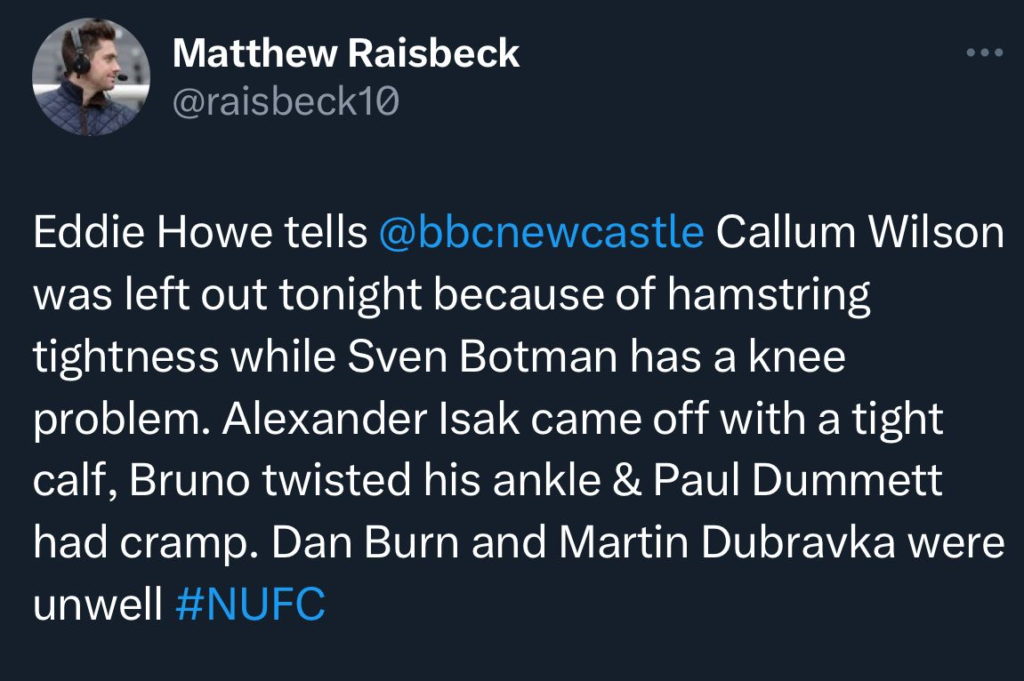Click the name "Paul Dummett" in the tweet
The height and width of the screenshot is (681, 1024).
[x=798, y=481]
